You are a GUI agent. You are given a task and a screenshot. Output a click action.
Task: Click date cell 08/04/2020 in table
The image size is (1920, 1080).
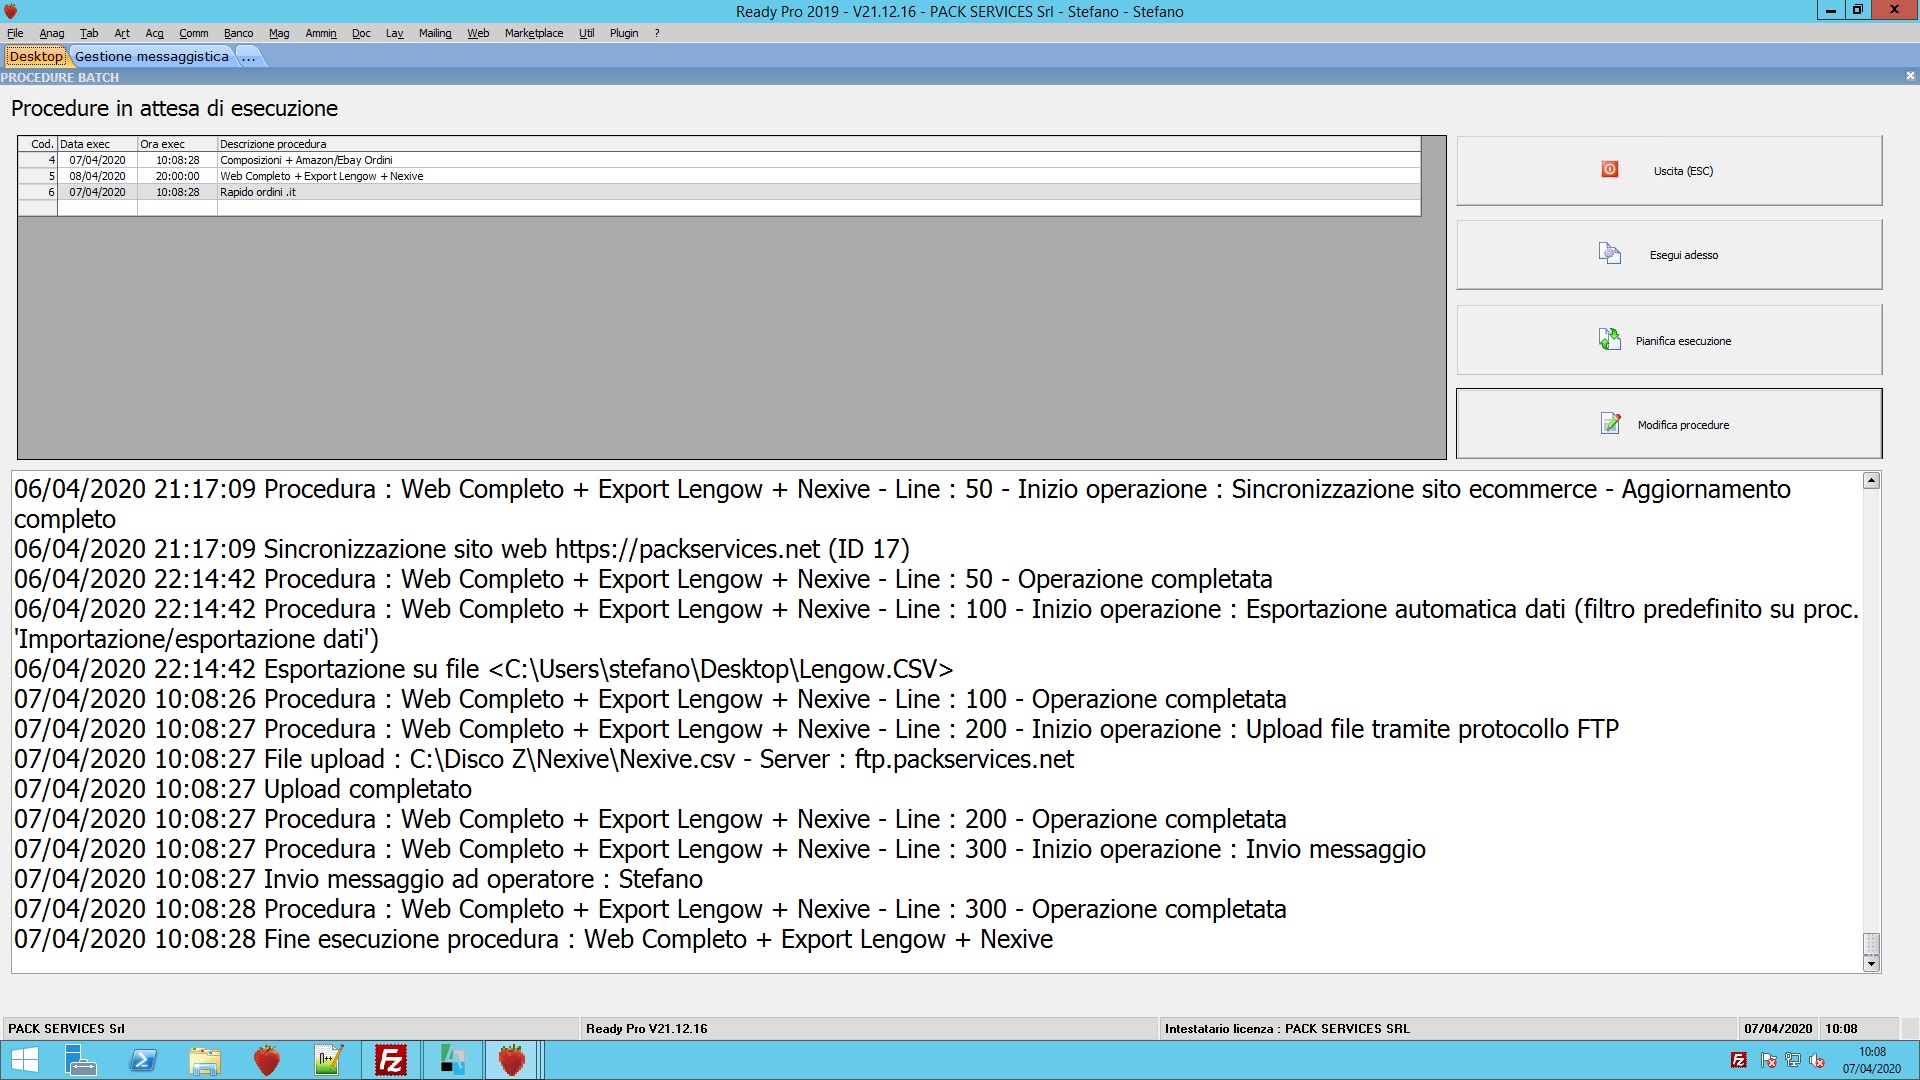(97, 176)
